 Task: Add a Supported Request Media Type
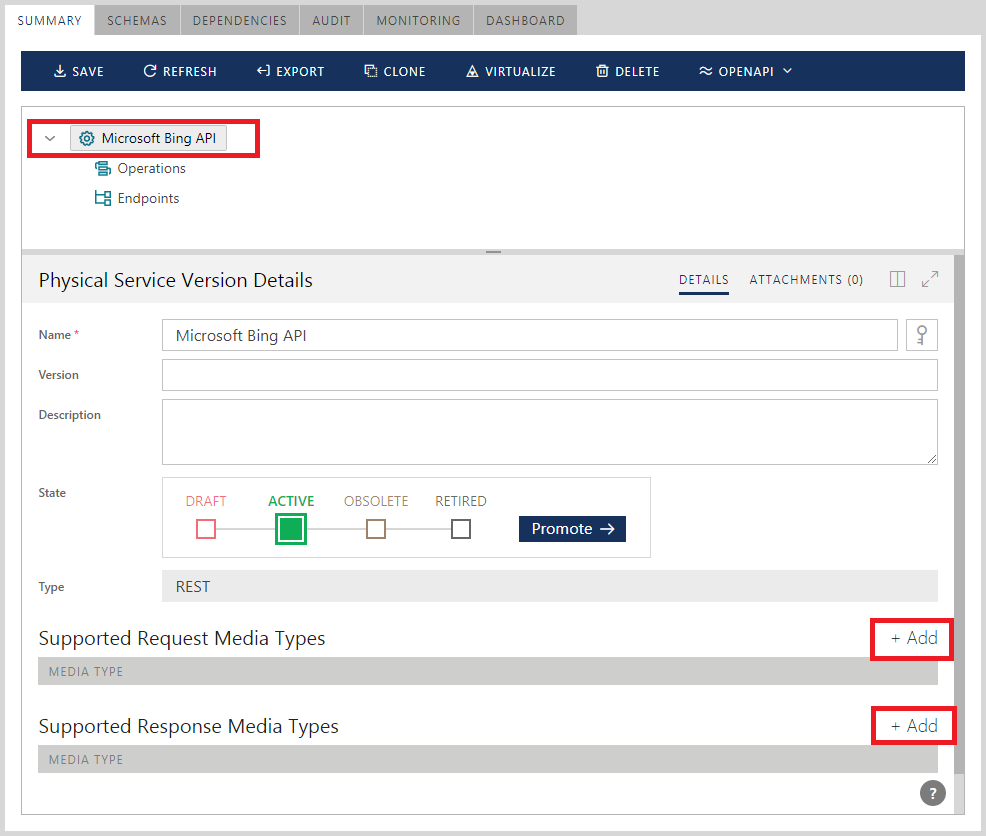pos(914,638)
